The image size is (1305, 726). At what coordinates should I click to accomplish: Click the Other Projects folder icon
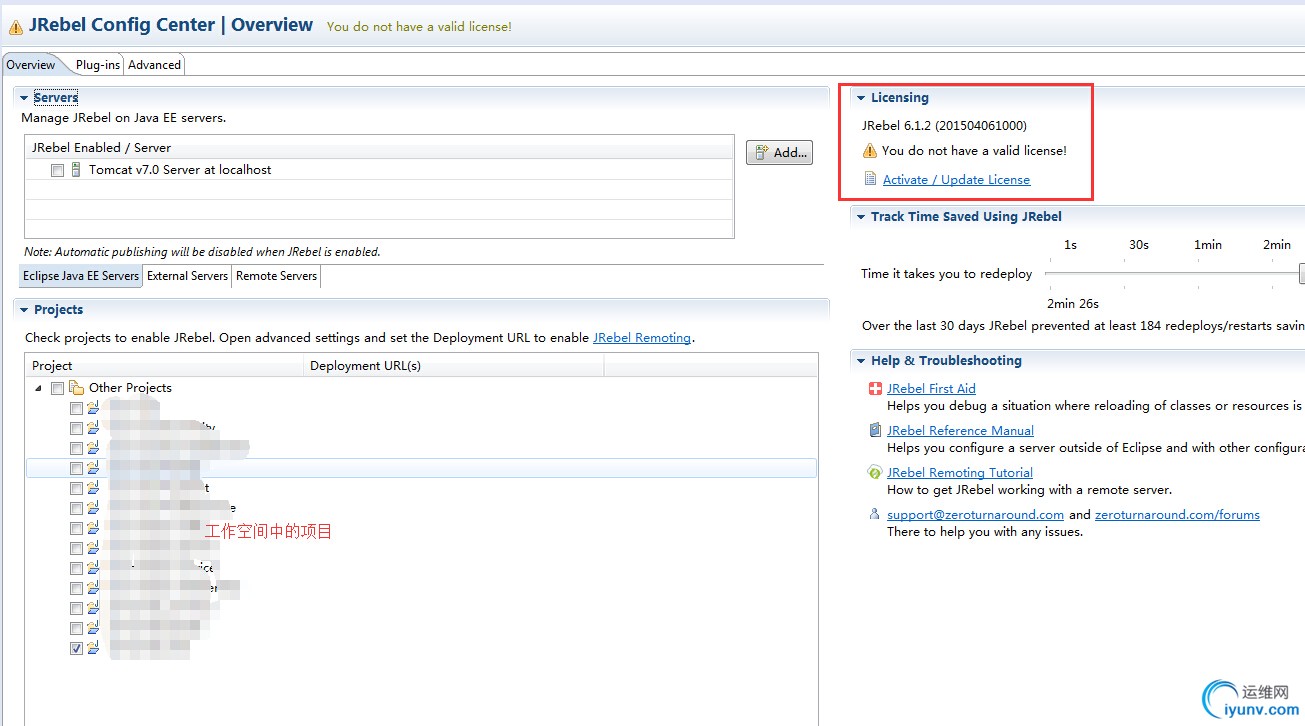(77, 388)
